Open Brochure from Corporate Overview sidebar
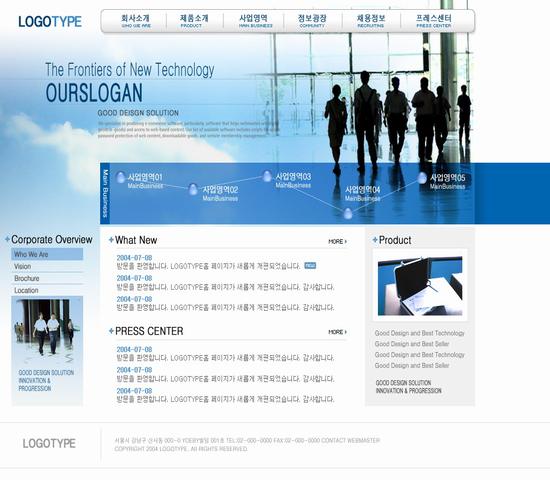Screen dimensions: 550x480 tap(47, 279)
